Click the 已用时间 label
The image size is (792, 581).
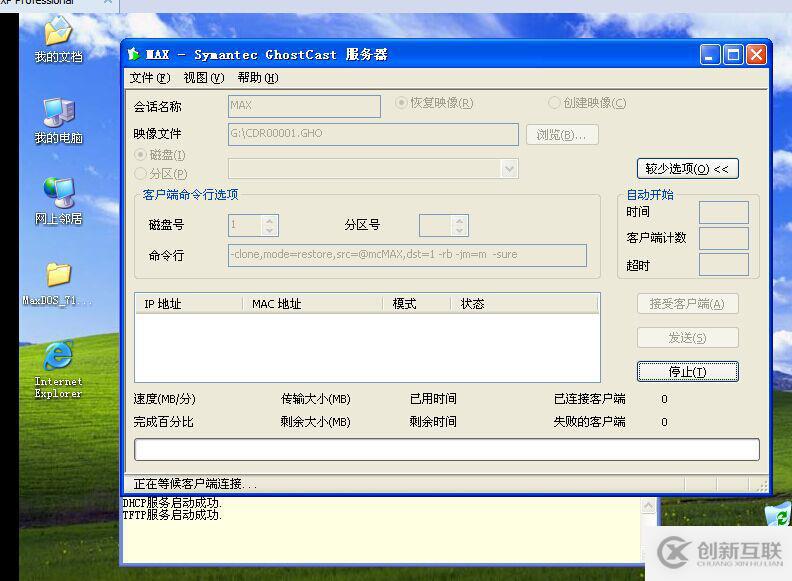point(433,399)
